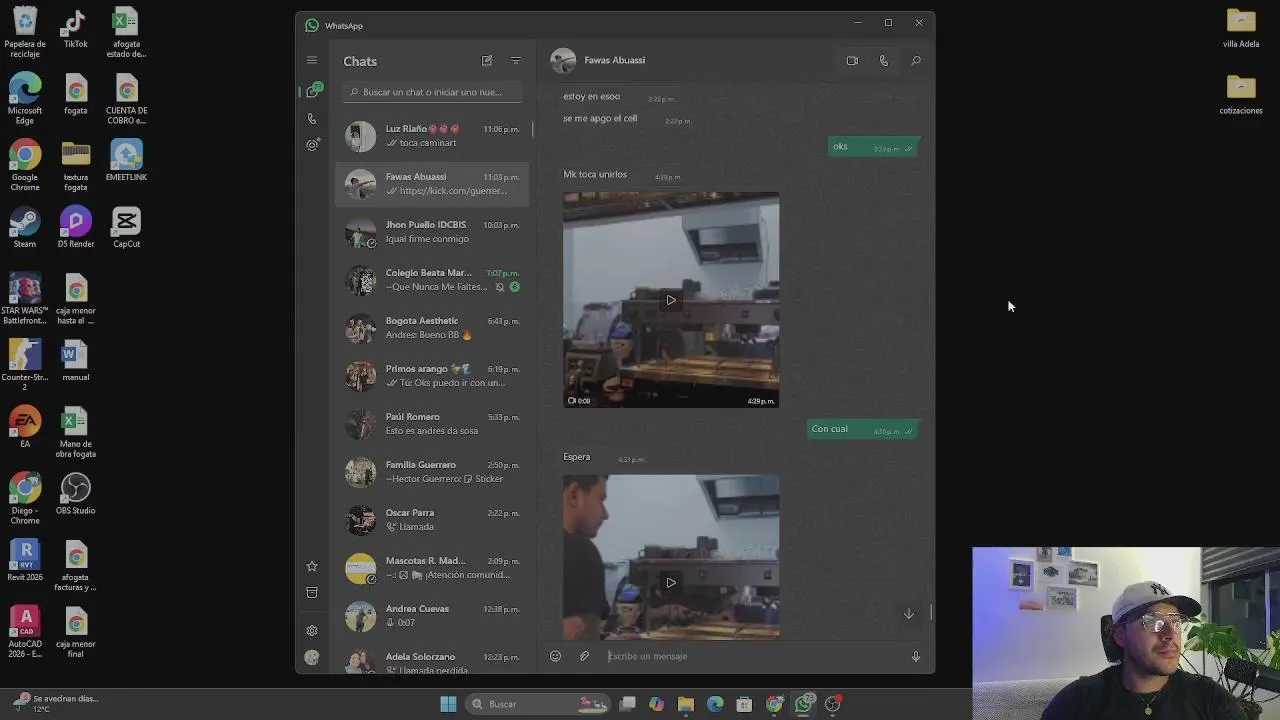
Task: Open the attachment paperclip menu
Action: [x=585, y=656]
